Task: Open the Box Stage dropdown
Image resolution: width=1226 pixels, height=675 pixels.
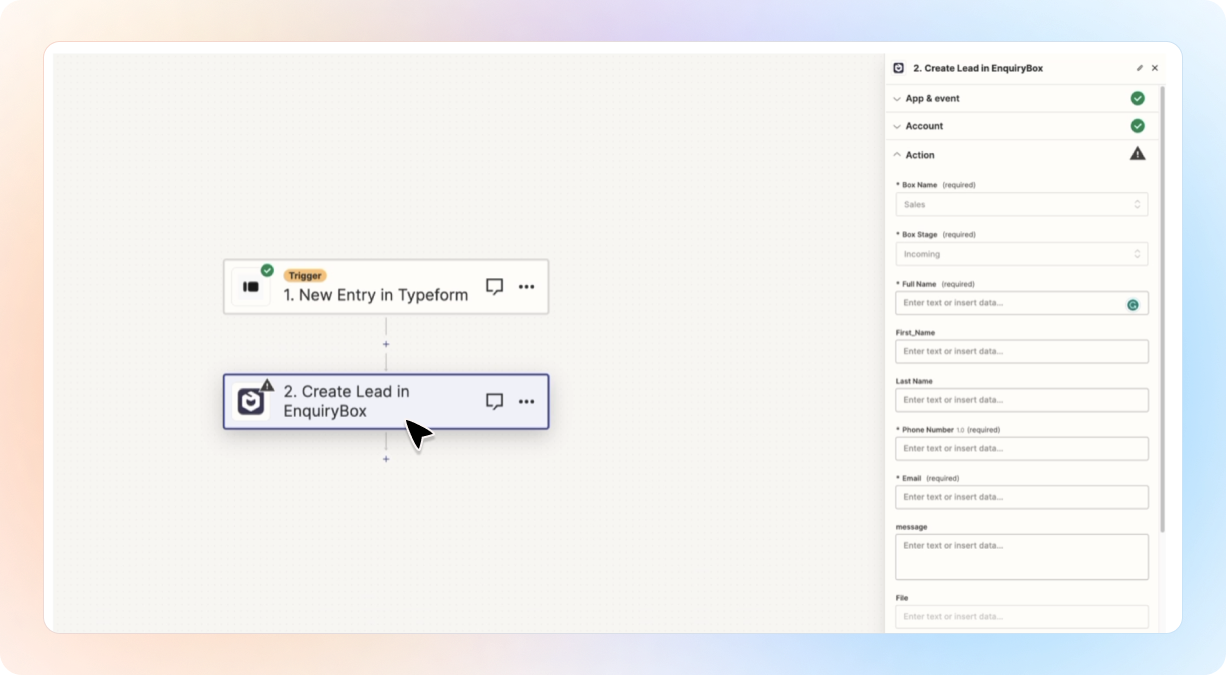Action: (1021, 254)
